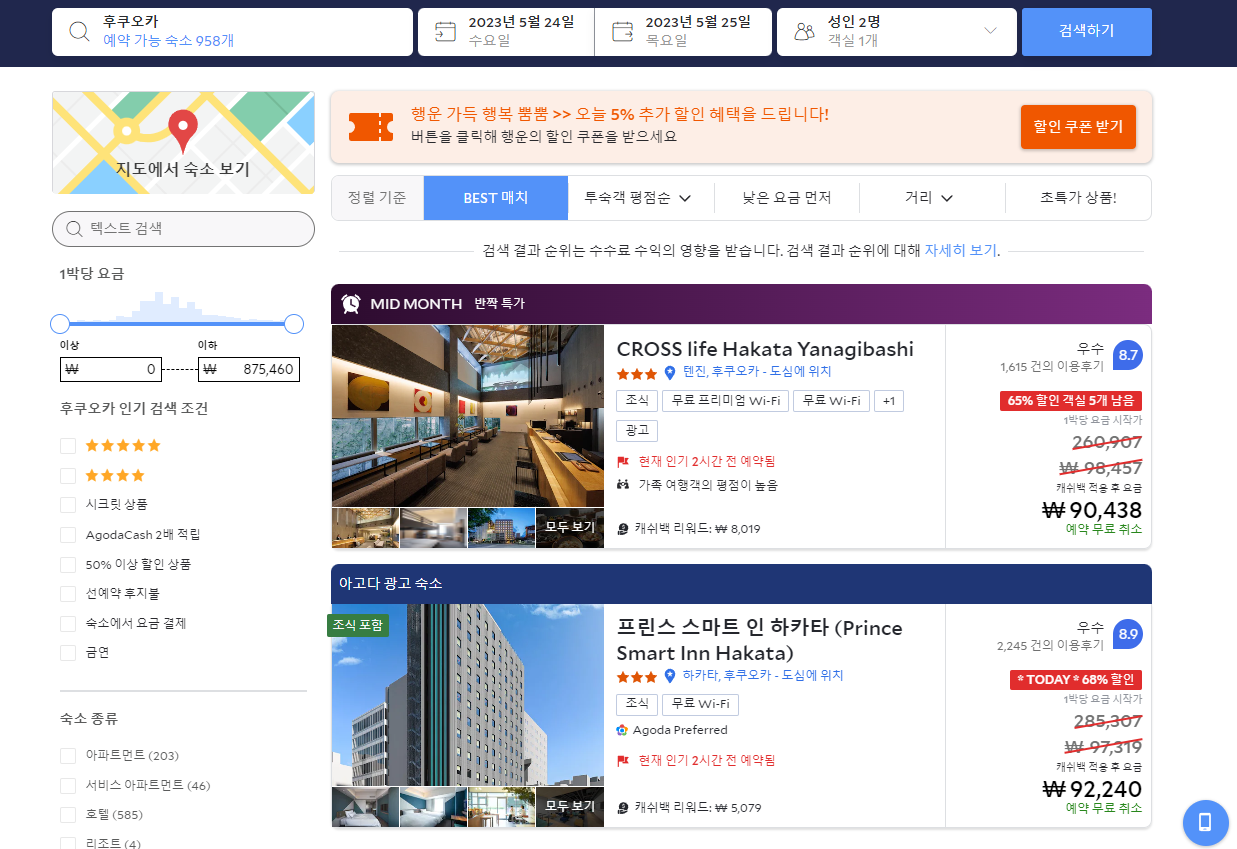Expand the 투숙객 평점순 sort dropdown
The height and width of the screenshot is (849, 1237).
[641, 198]
